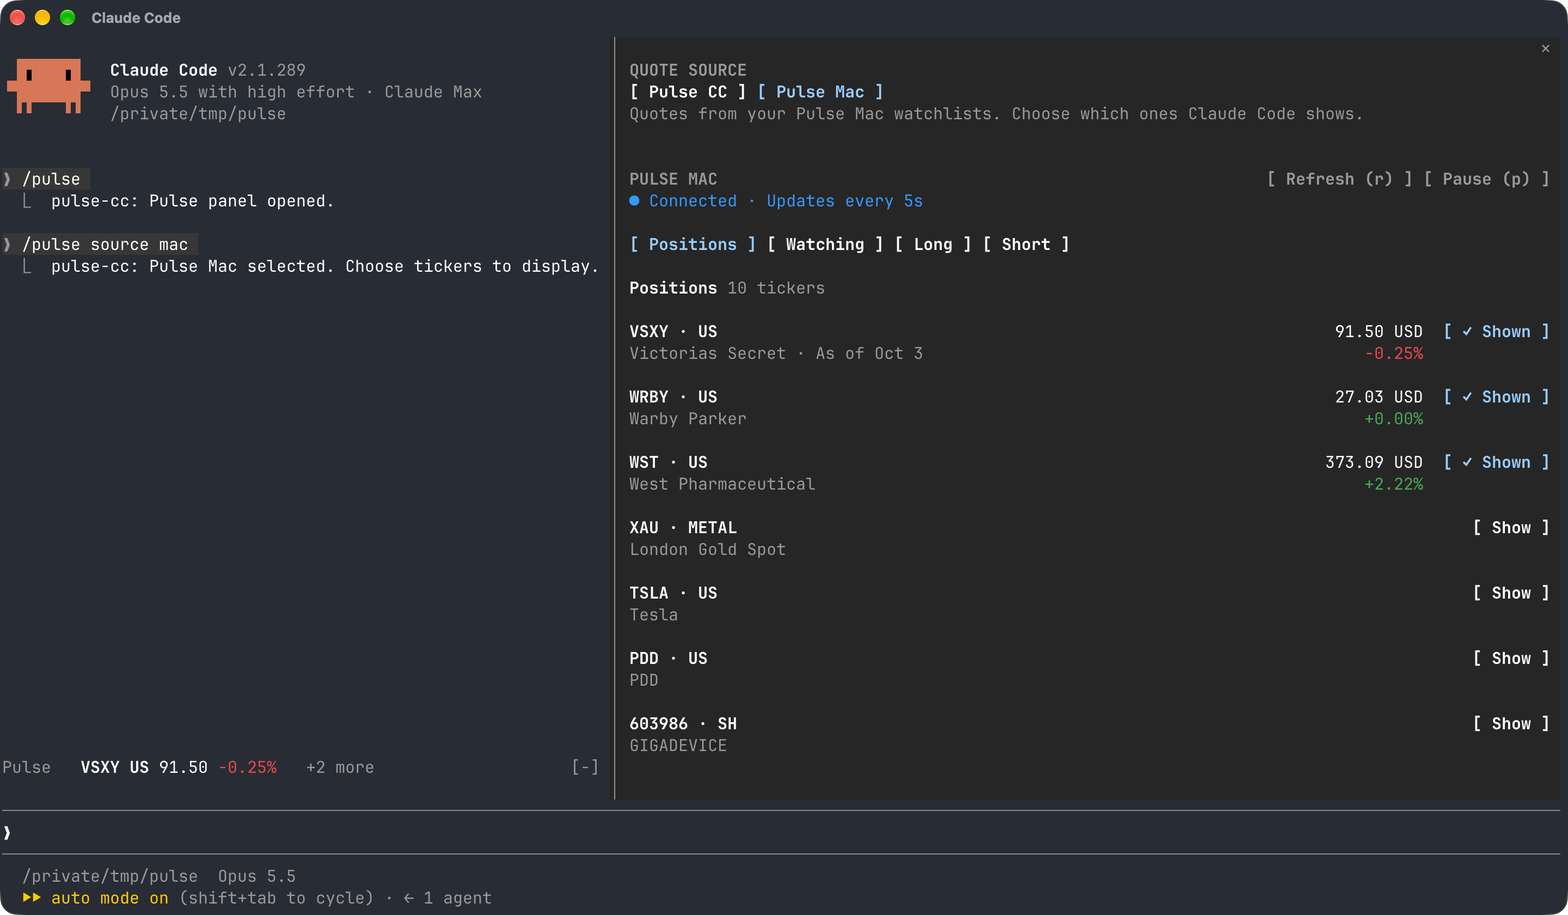1568x915 pixels.
Task: Expand the '+2 more' tickers in Pulse bar
Action: (340, 767)
